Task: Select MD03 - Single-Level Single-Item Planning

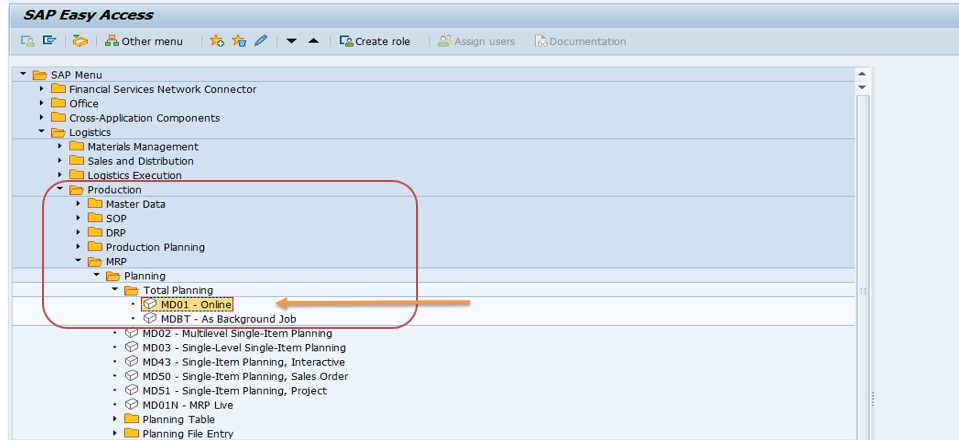Action: click(x=244, y=348)
